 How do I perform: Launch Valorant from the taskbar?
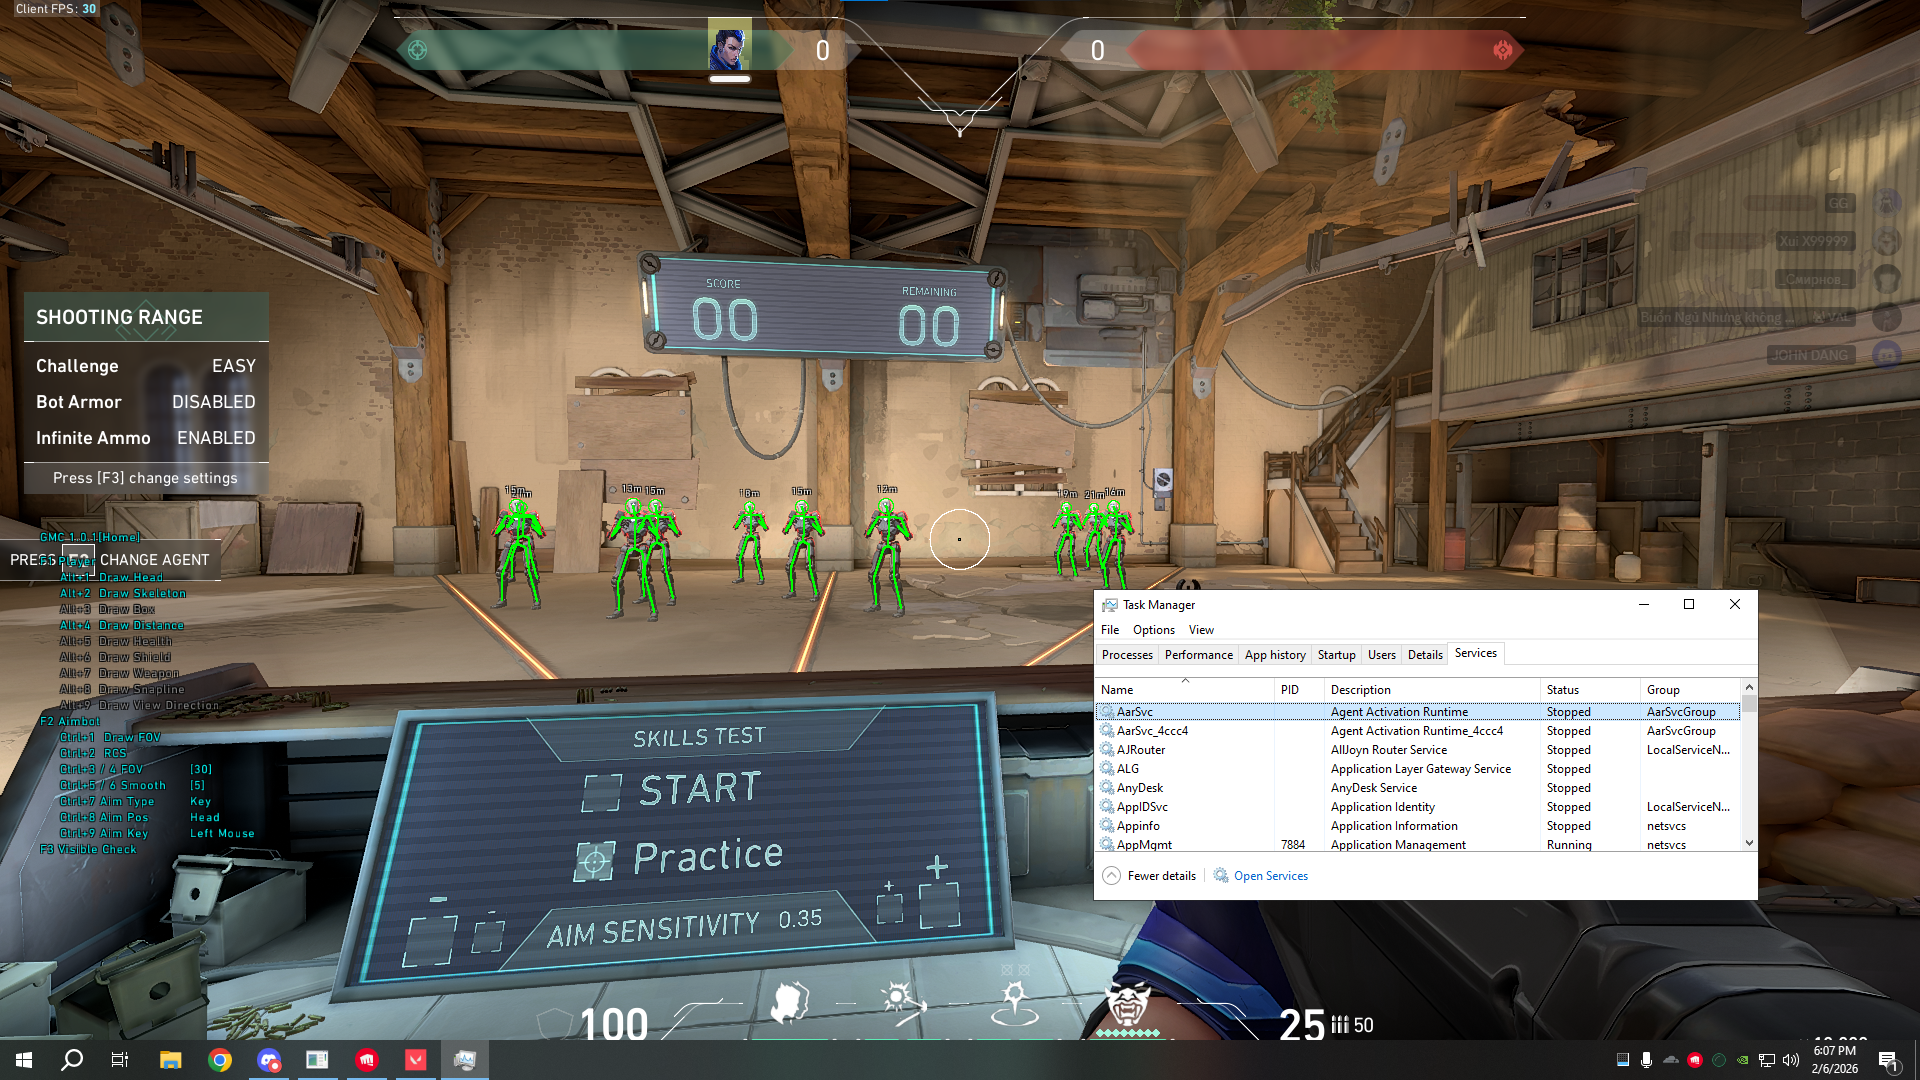(415, 1059)
